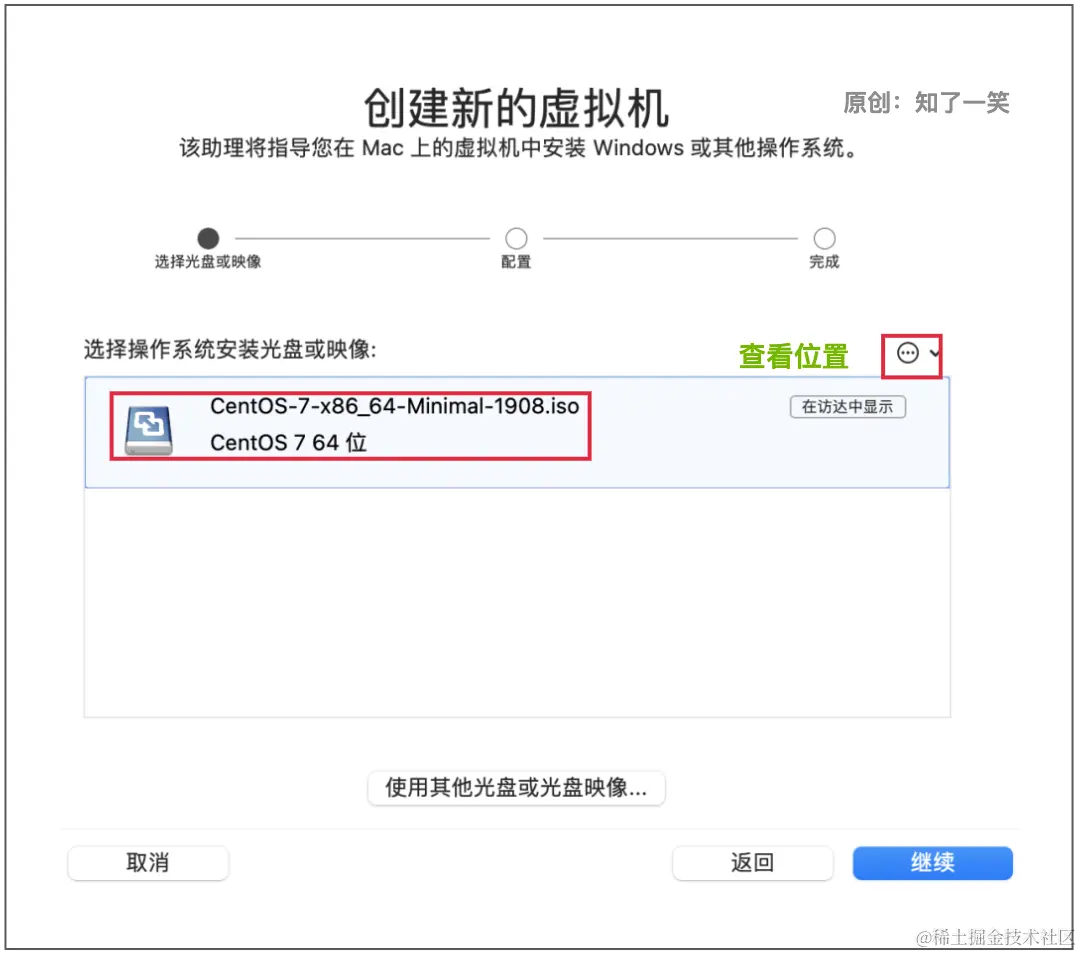Image resolution: width=1082 pixels, height=954 pixels.
Task: Click the 选择光盘或映像 step indicator circle
Action: coord(208,239)
